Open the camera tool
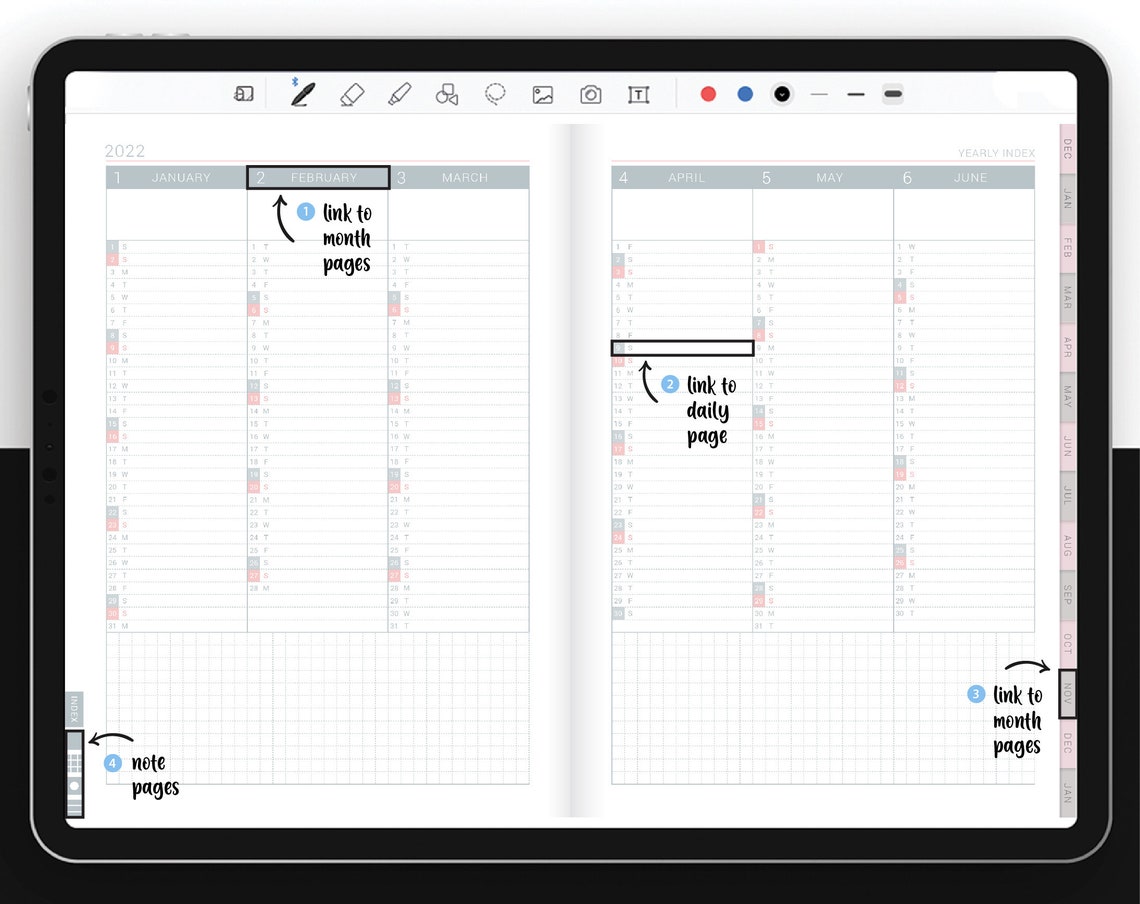Viewport: 1140px width, 904px height. [x=590, y=93]
